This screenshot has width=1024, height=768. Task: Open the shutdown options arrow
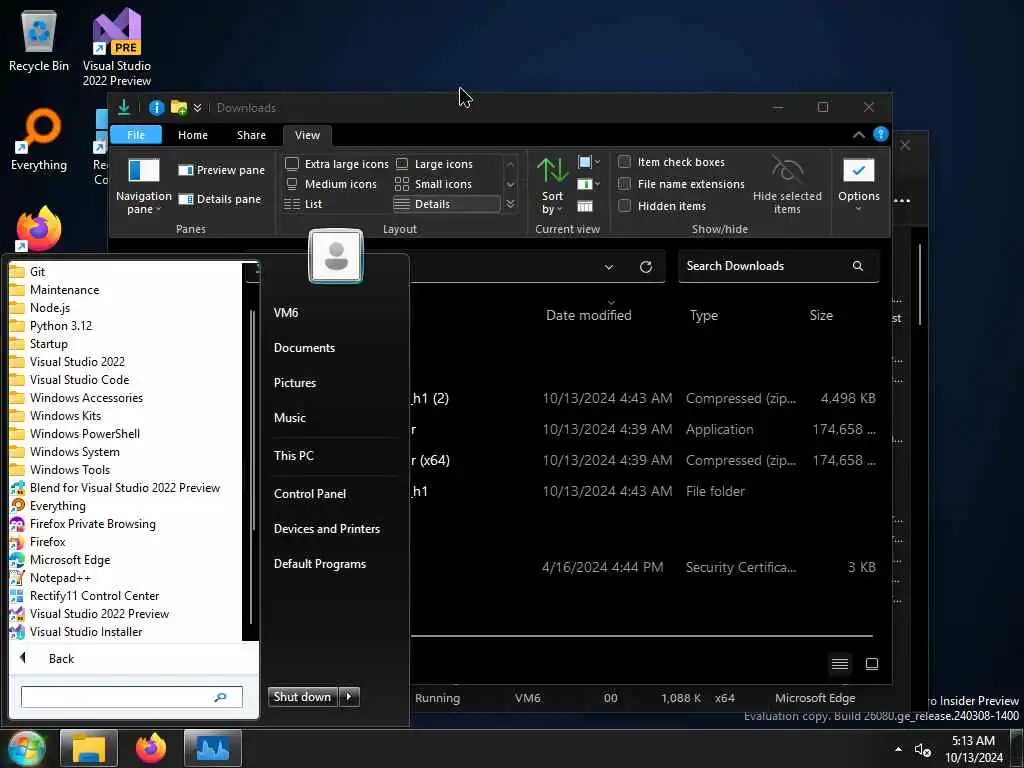point(349,697)
